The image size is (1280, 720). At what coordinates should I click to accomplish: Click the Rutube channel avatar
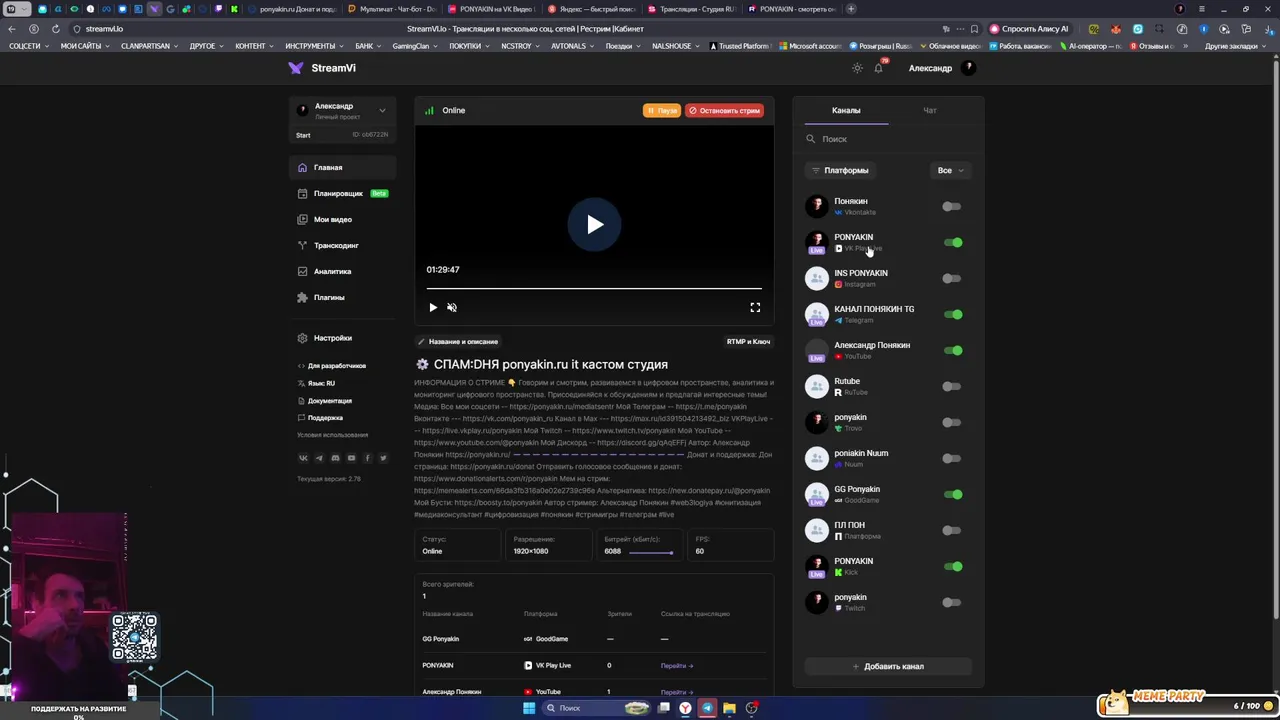pos(817,386)
